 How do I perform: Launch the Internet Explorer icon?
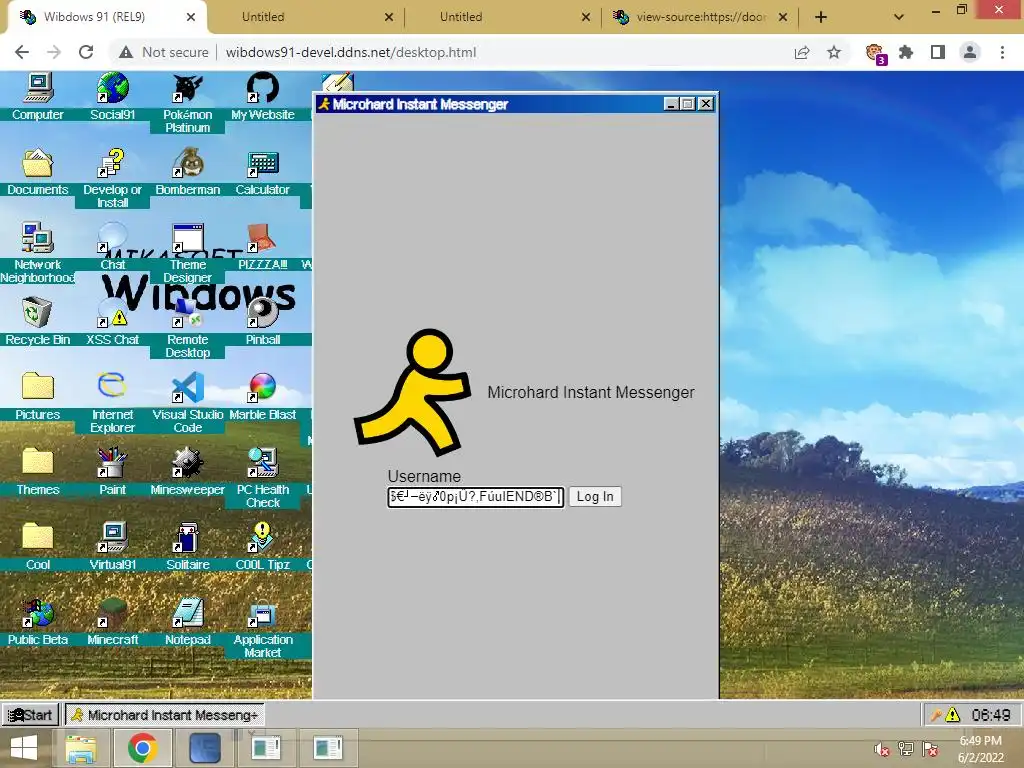point(112,387)
